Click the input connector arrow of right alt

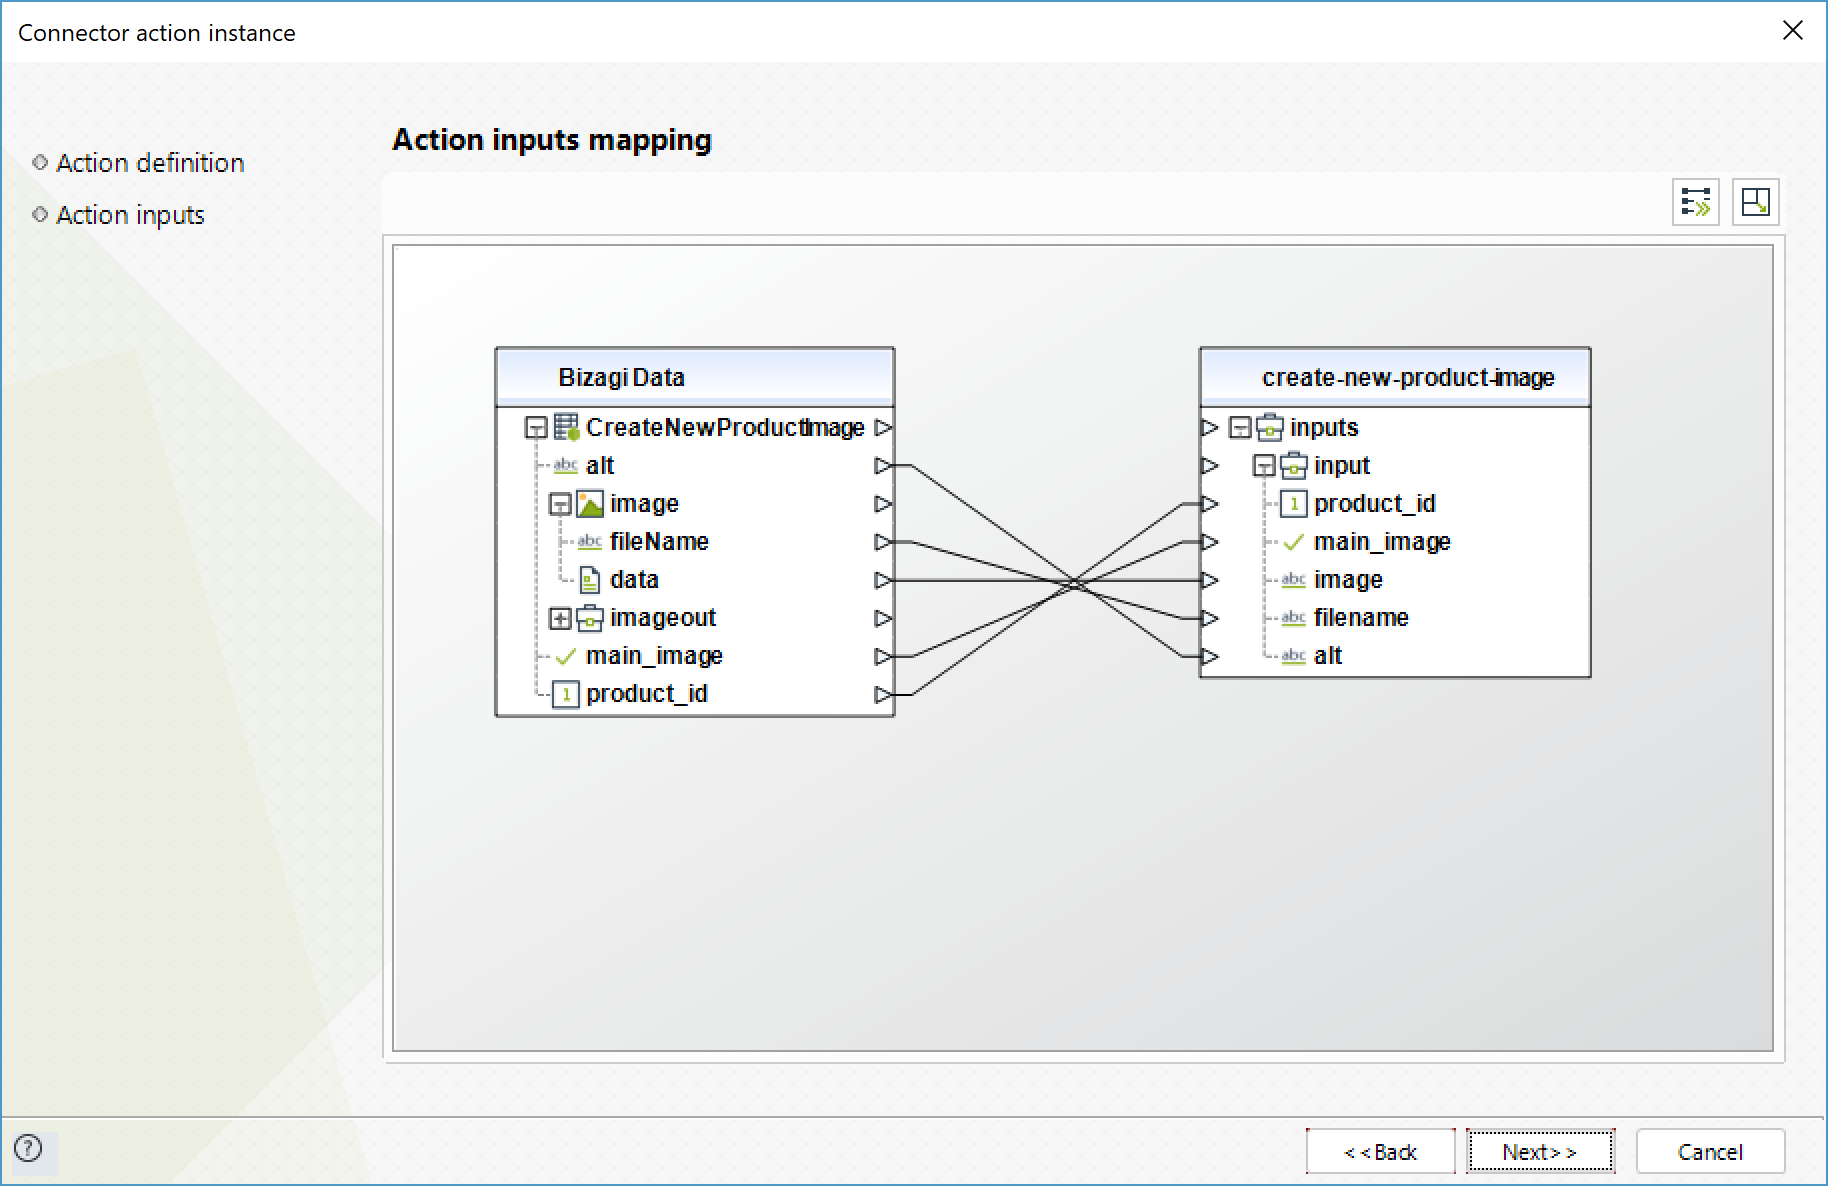click(1210, 656)
